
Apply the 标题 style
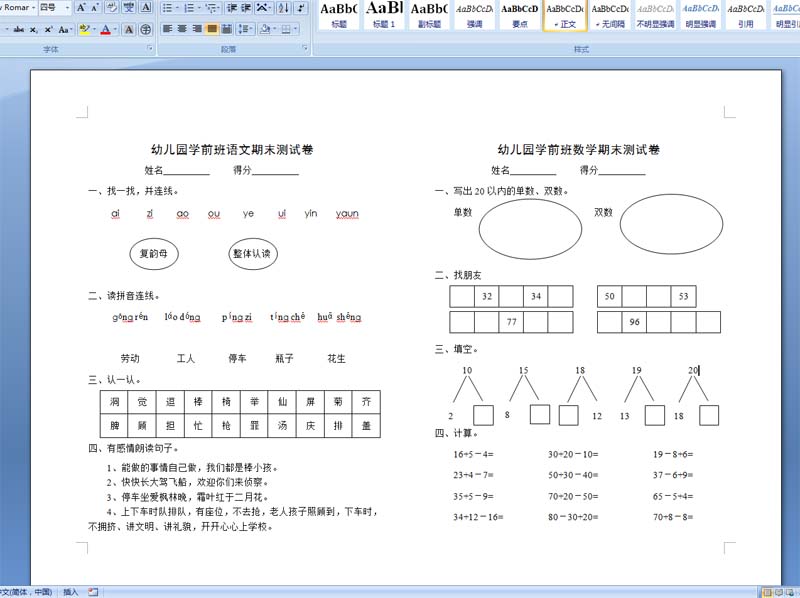coord(339,15)
